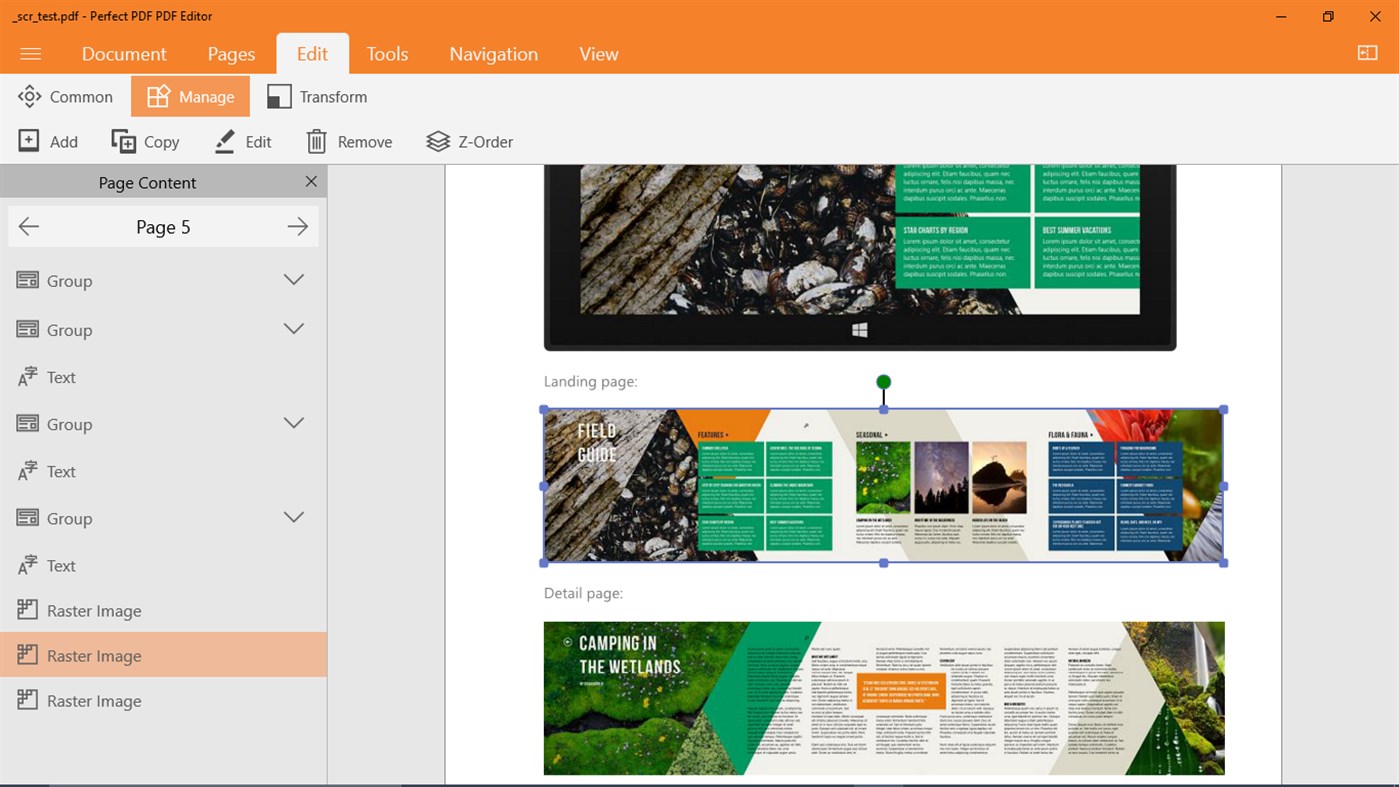Image resolution: width=1399 pixels, height=787 pixels.
Task: Switch to the Tools tab
Action: (387, 54)
